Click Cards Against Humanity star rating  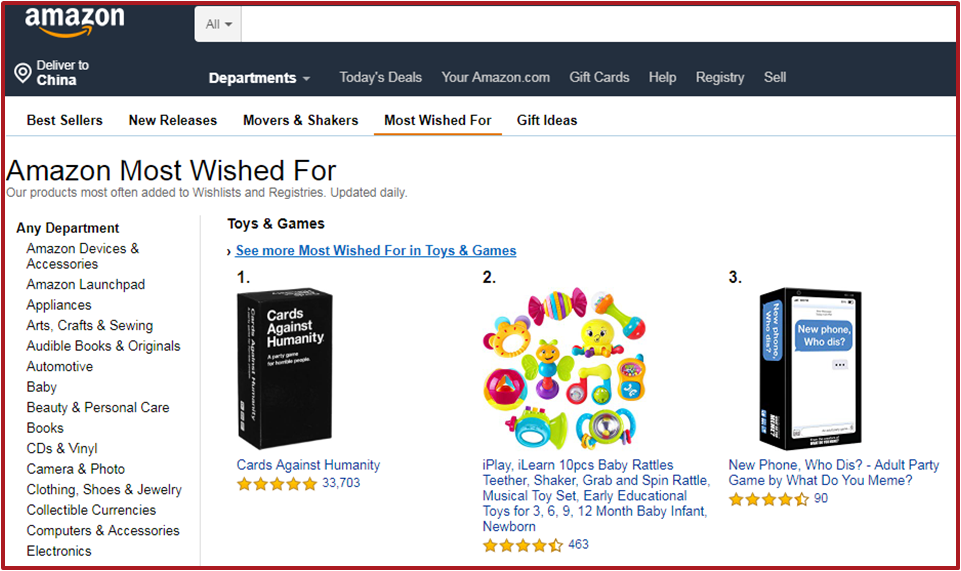tap(276, 484)
